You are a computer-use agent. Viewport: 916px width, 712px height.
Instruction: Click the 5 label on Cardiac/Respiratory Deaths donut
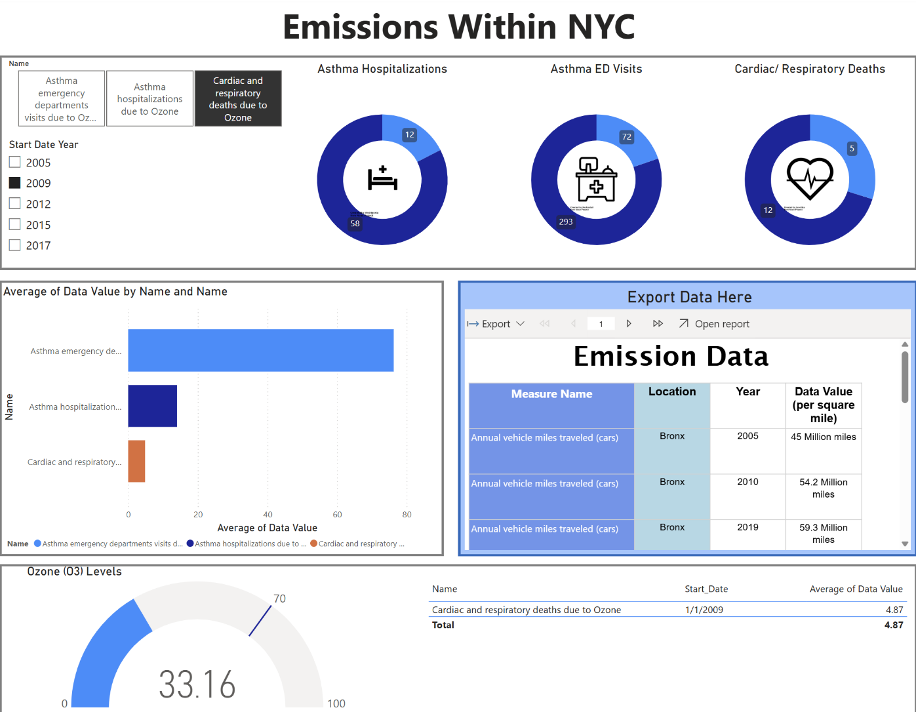coord(852,148)
